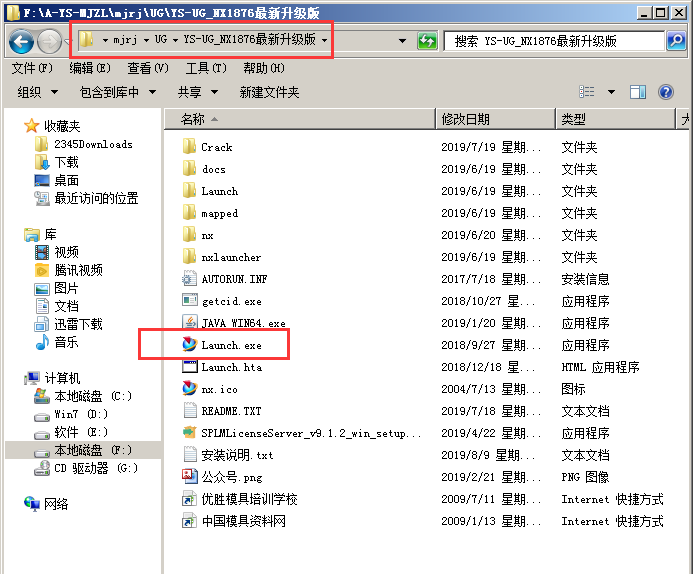Select the SPLMLicenseServer setup file icon
The image size is (693, 574).
coord(190,432)
